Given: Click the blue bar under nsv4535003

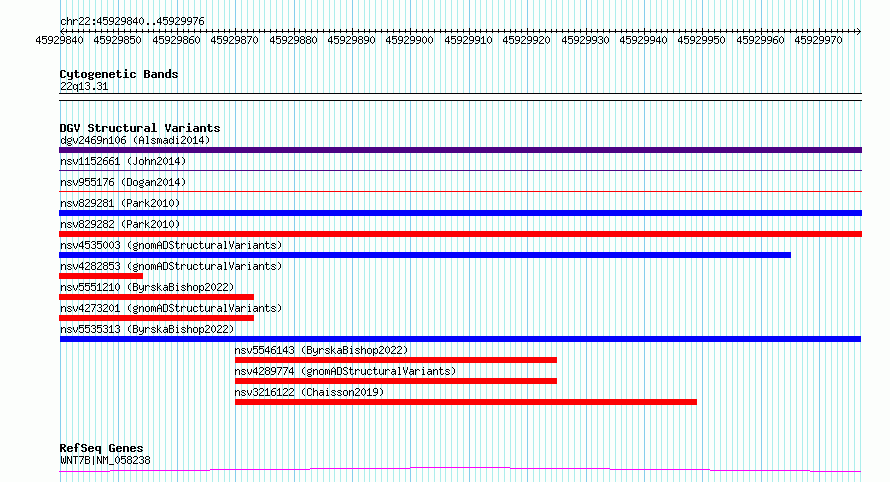Looking at the screenshot, I should point(425,255).
